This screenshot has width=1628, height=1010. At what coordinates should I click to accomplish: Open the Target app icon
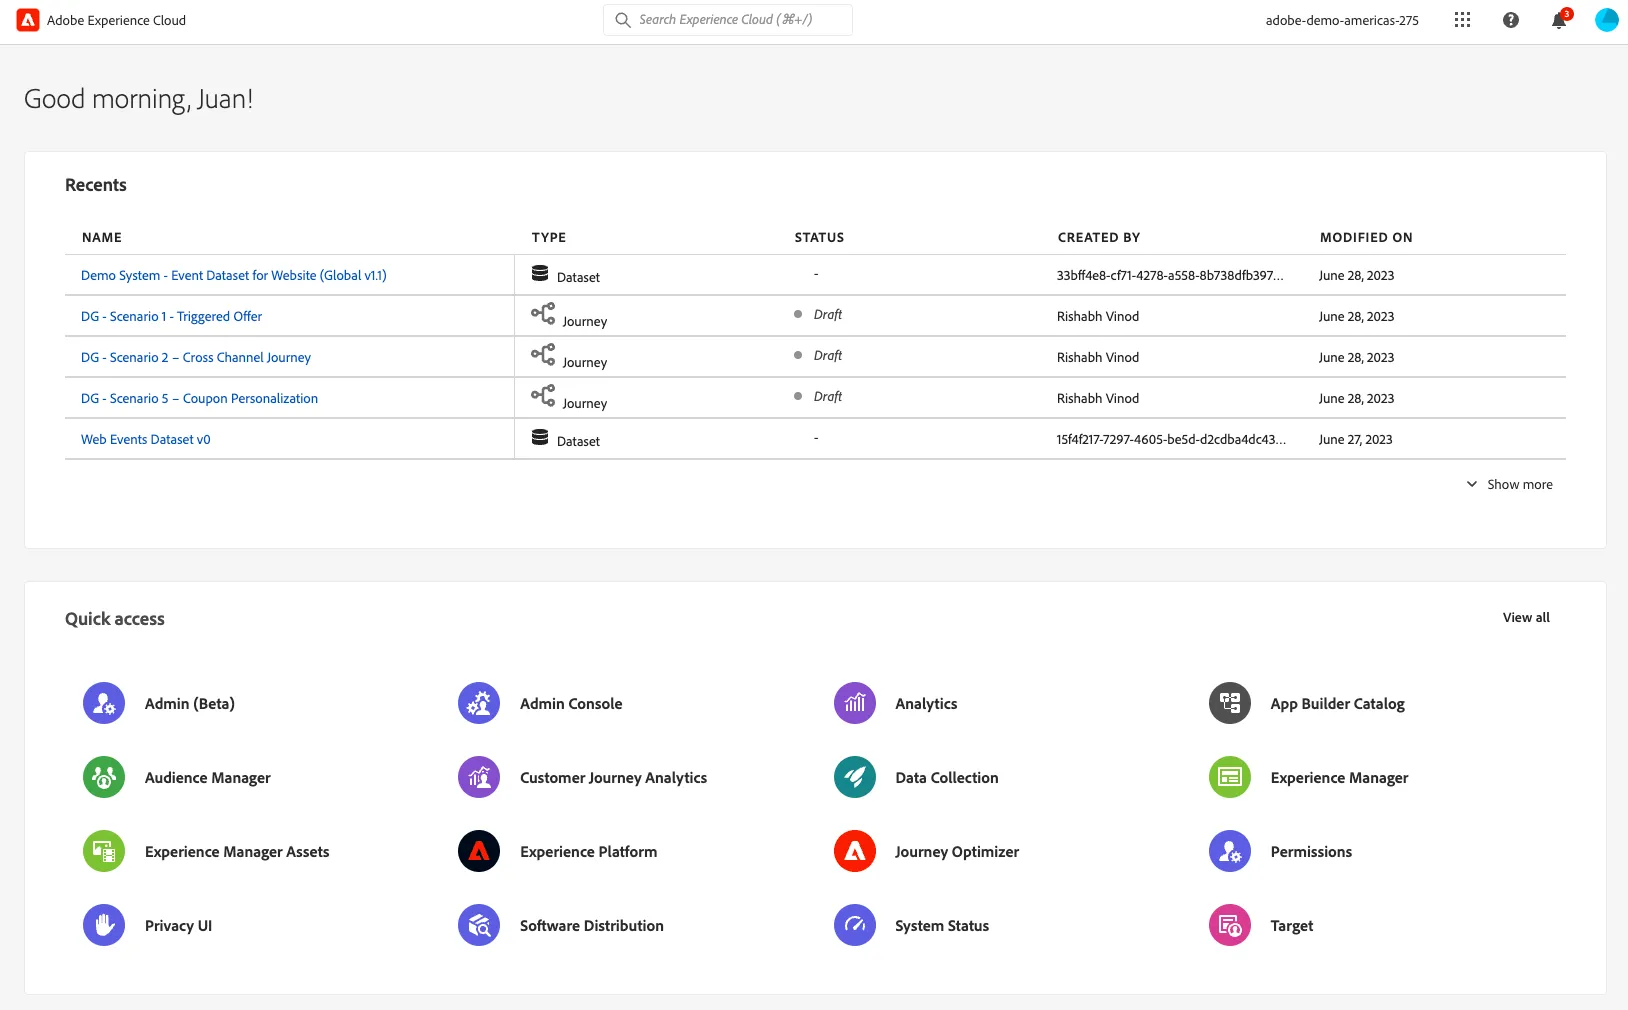1230,925
